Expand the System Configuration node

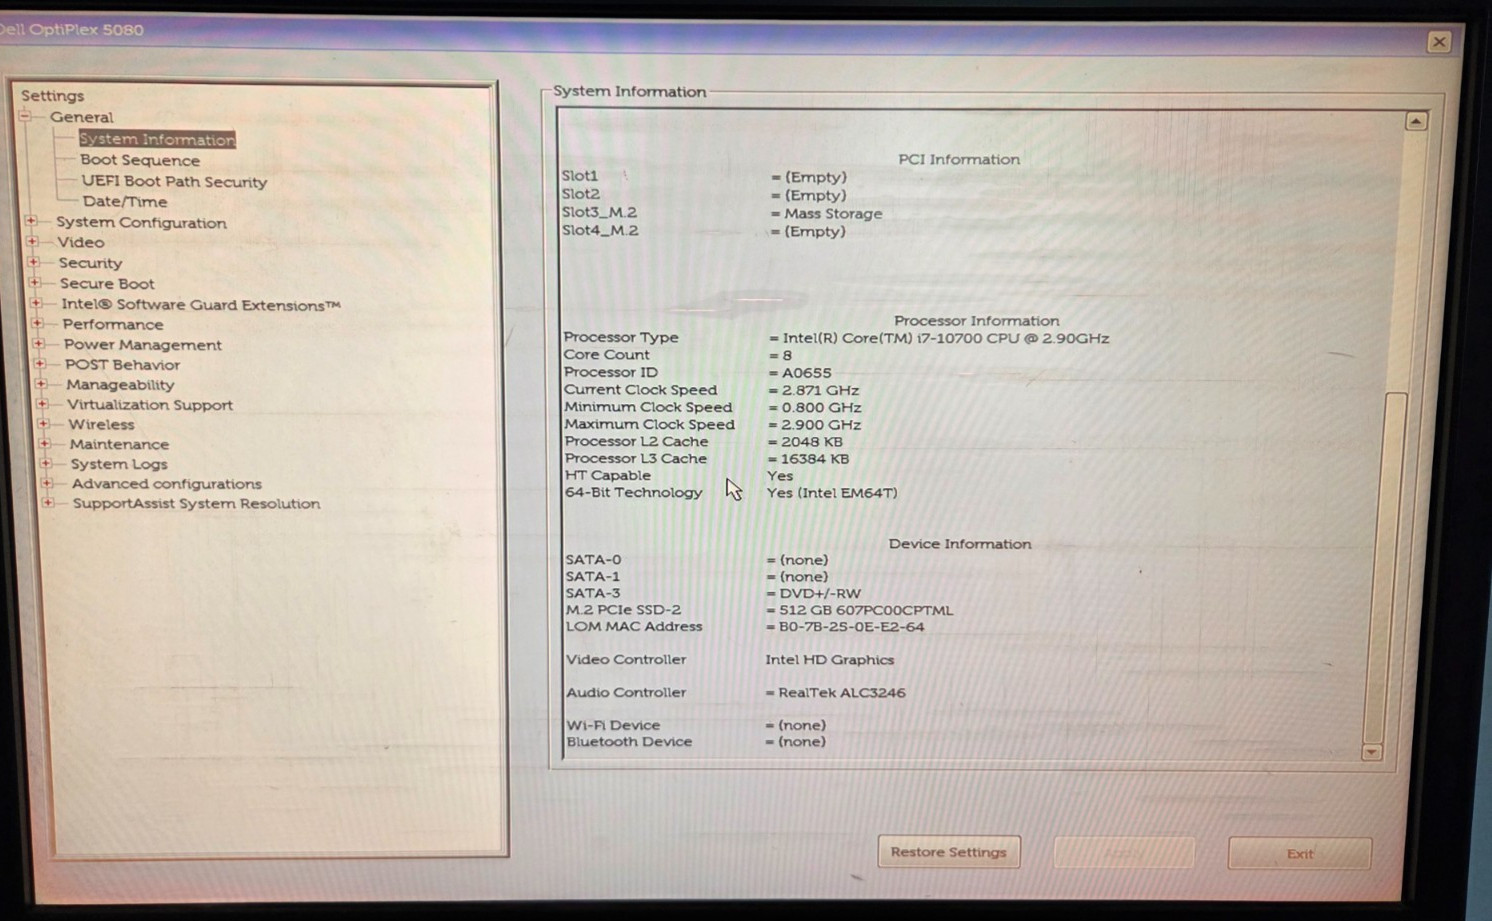point(31,221)
